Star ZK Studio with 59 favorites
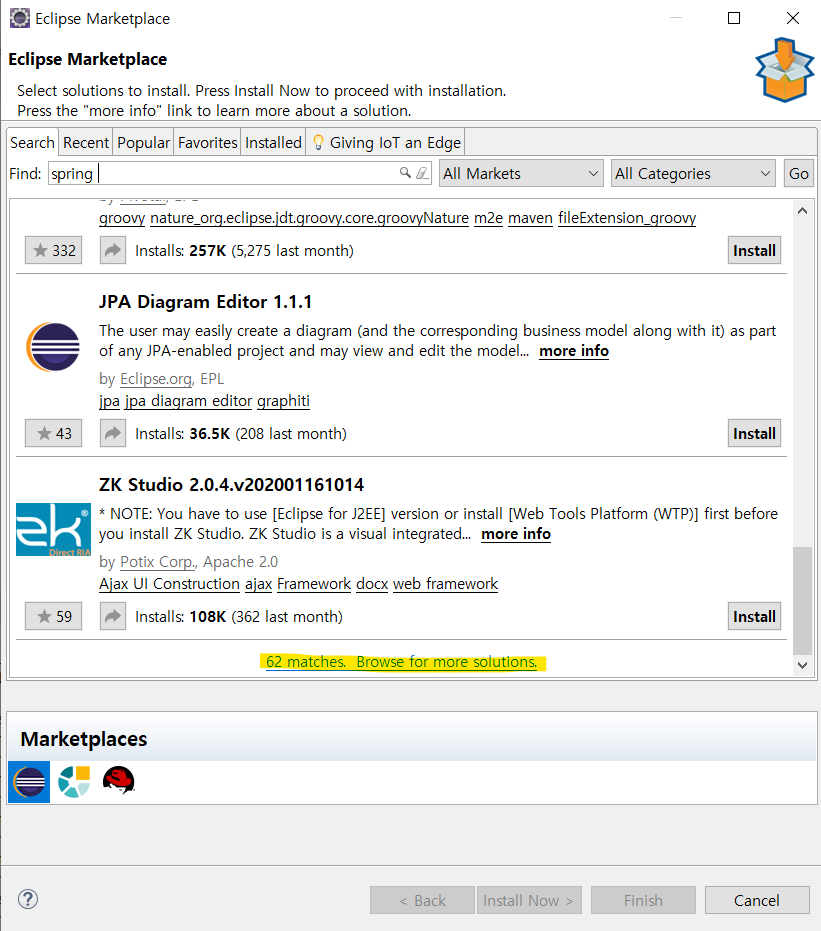The height and width of the screenshot is (931, 821). tap(53, 616)
